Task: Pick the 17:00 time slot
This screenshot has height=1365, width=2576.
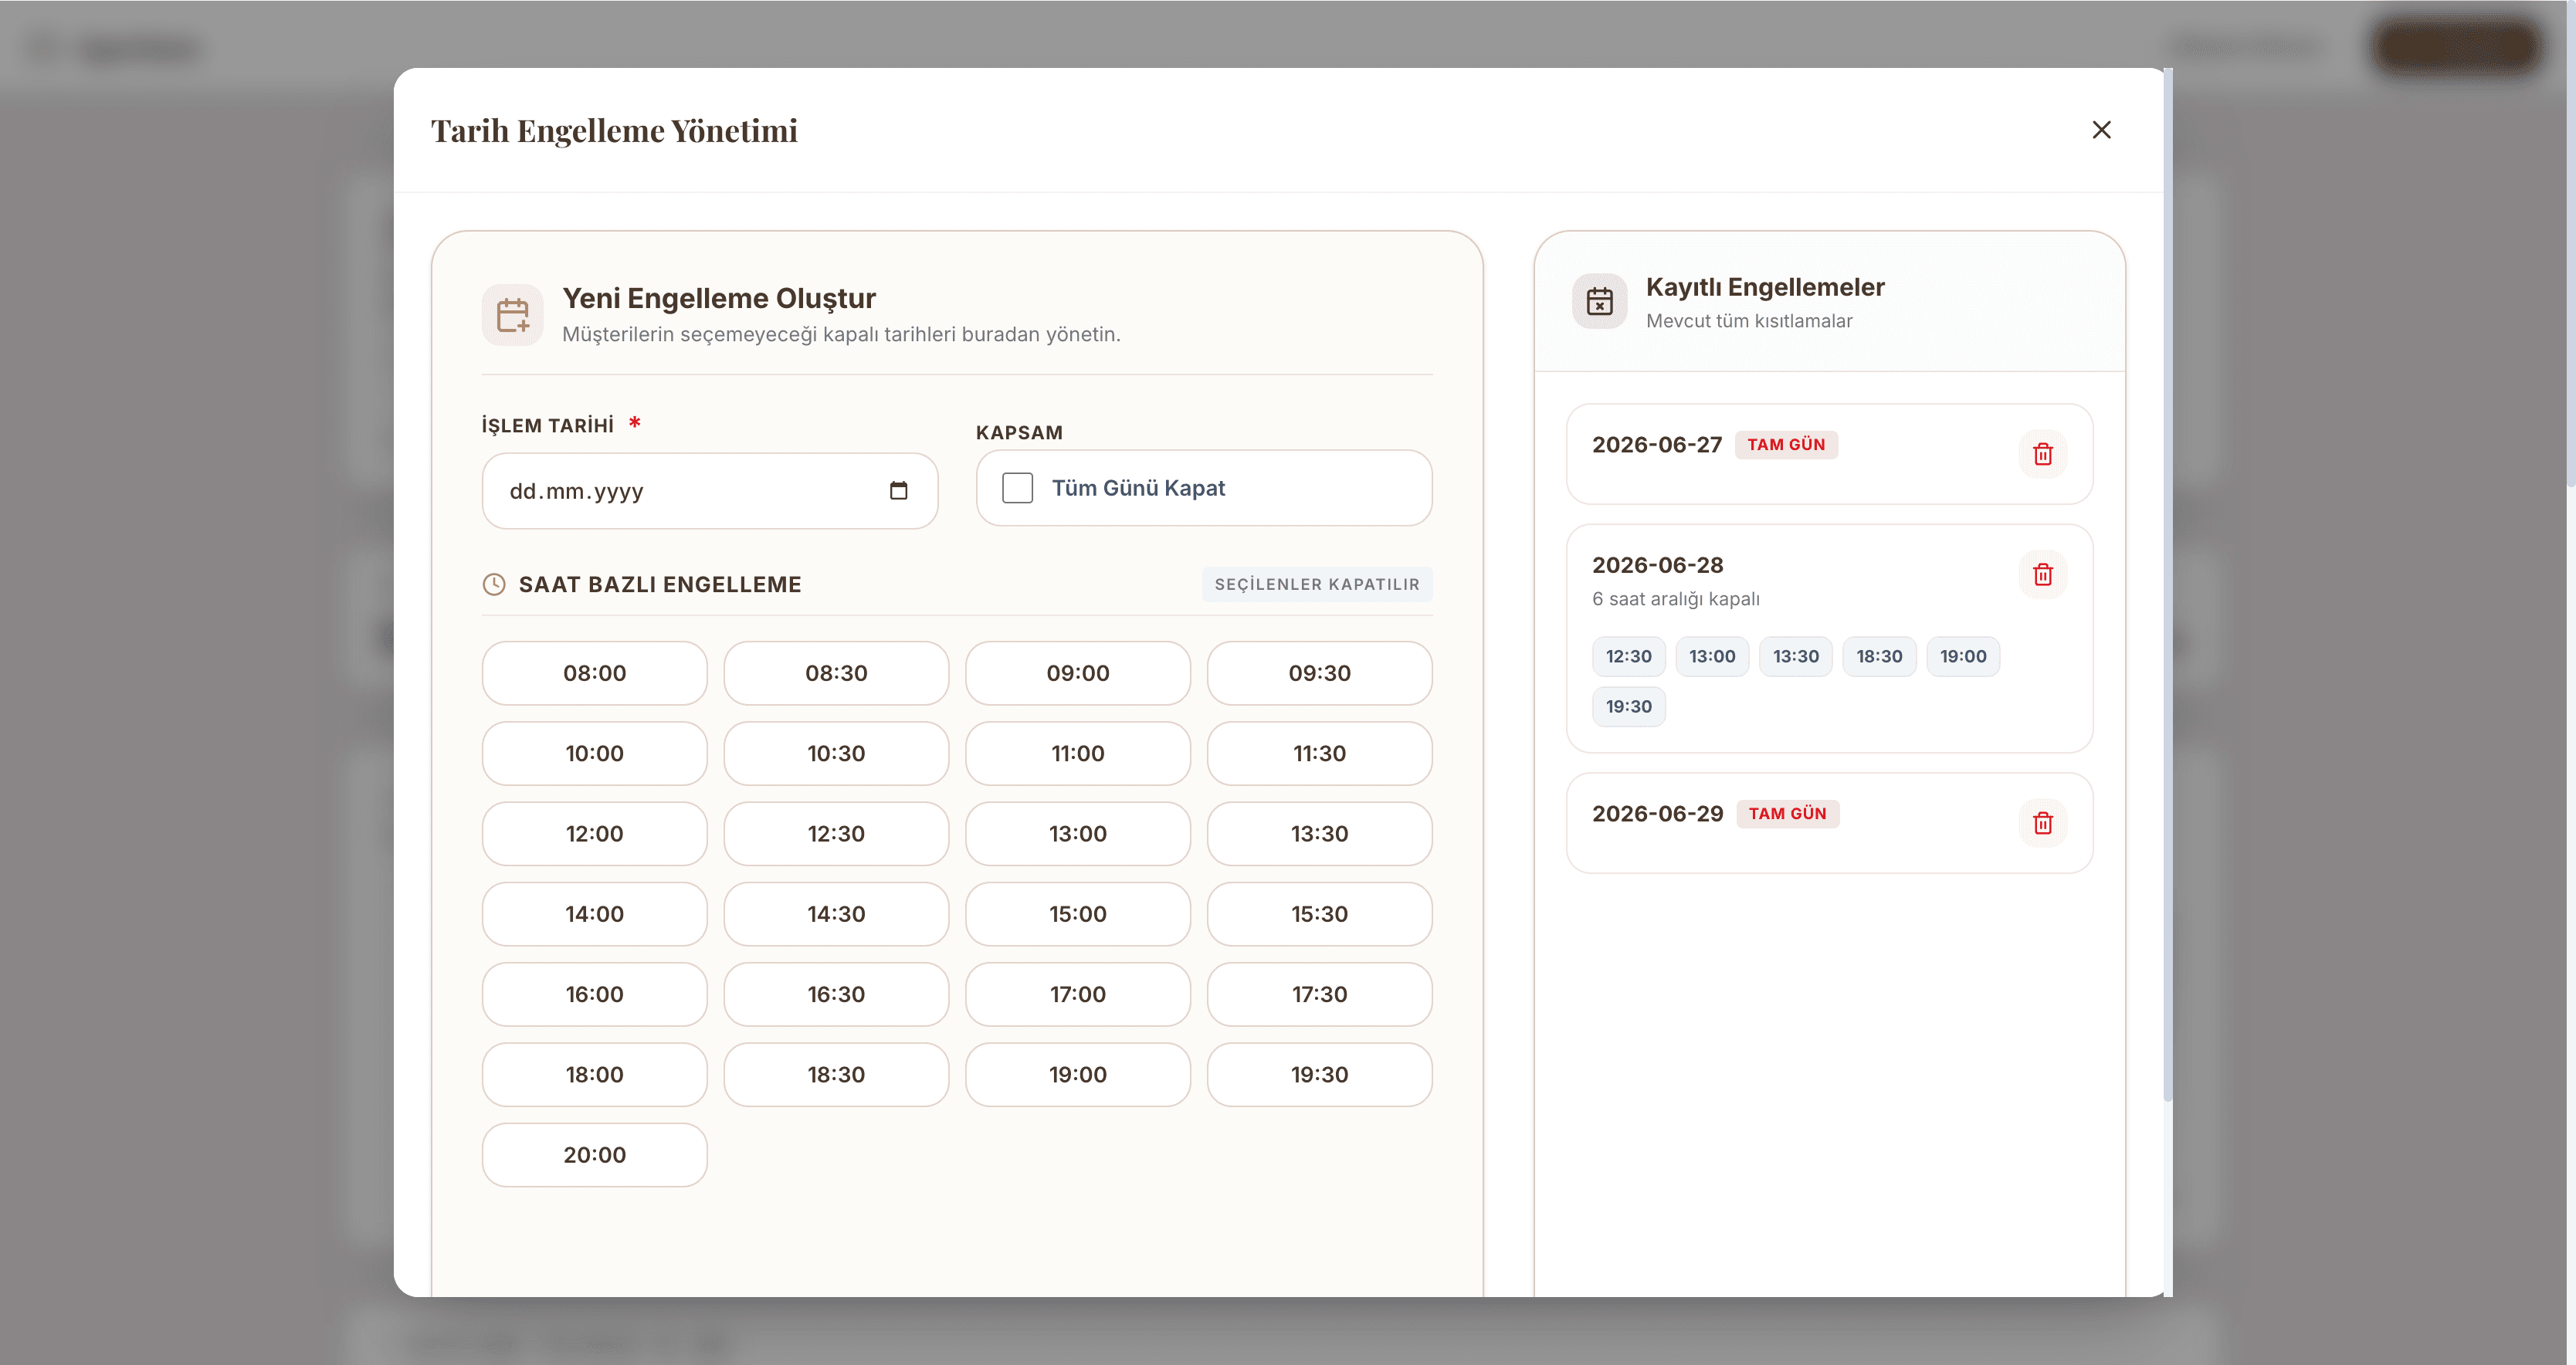Action: [x=1077, y=994]
